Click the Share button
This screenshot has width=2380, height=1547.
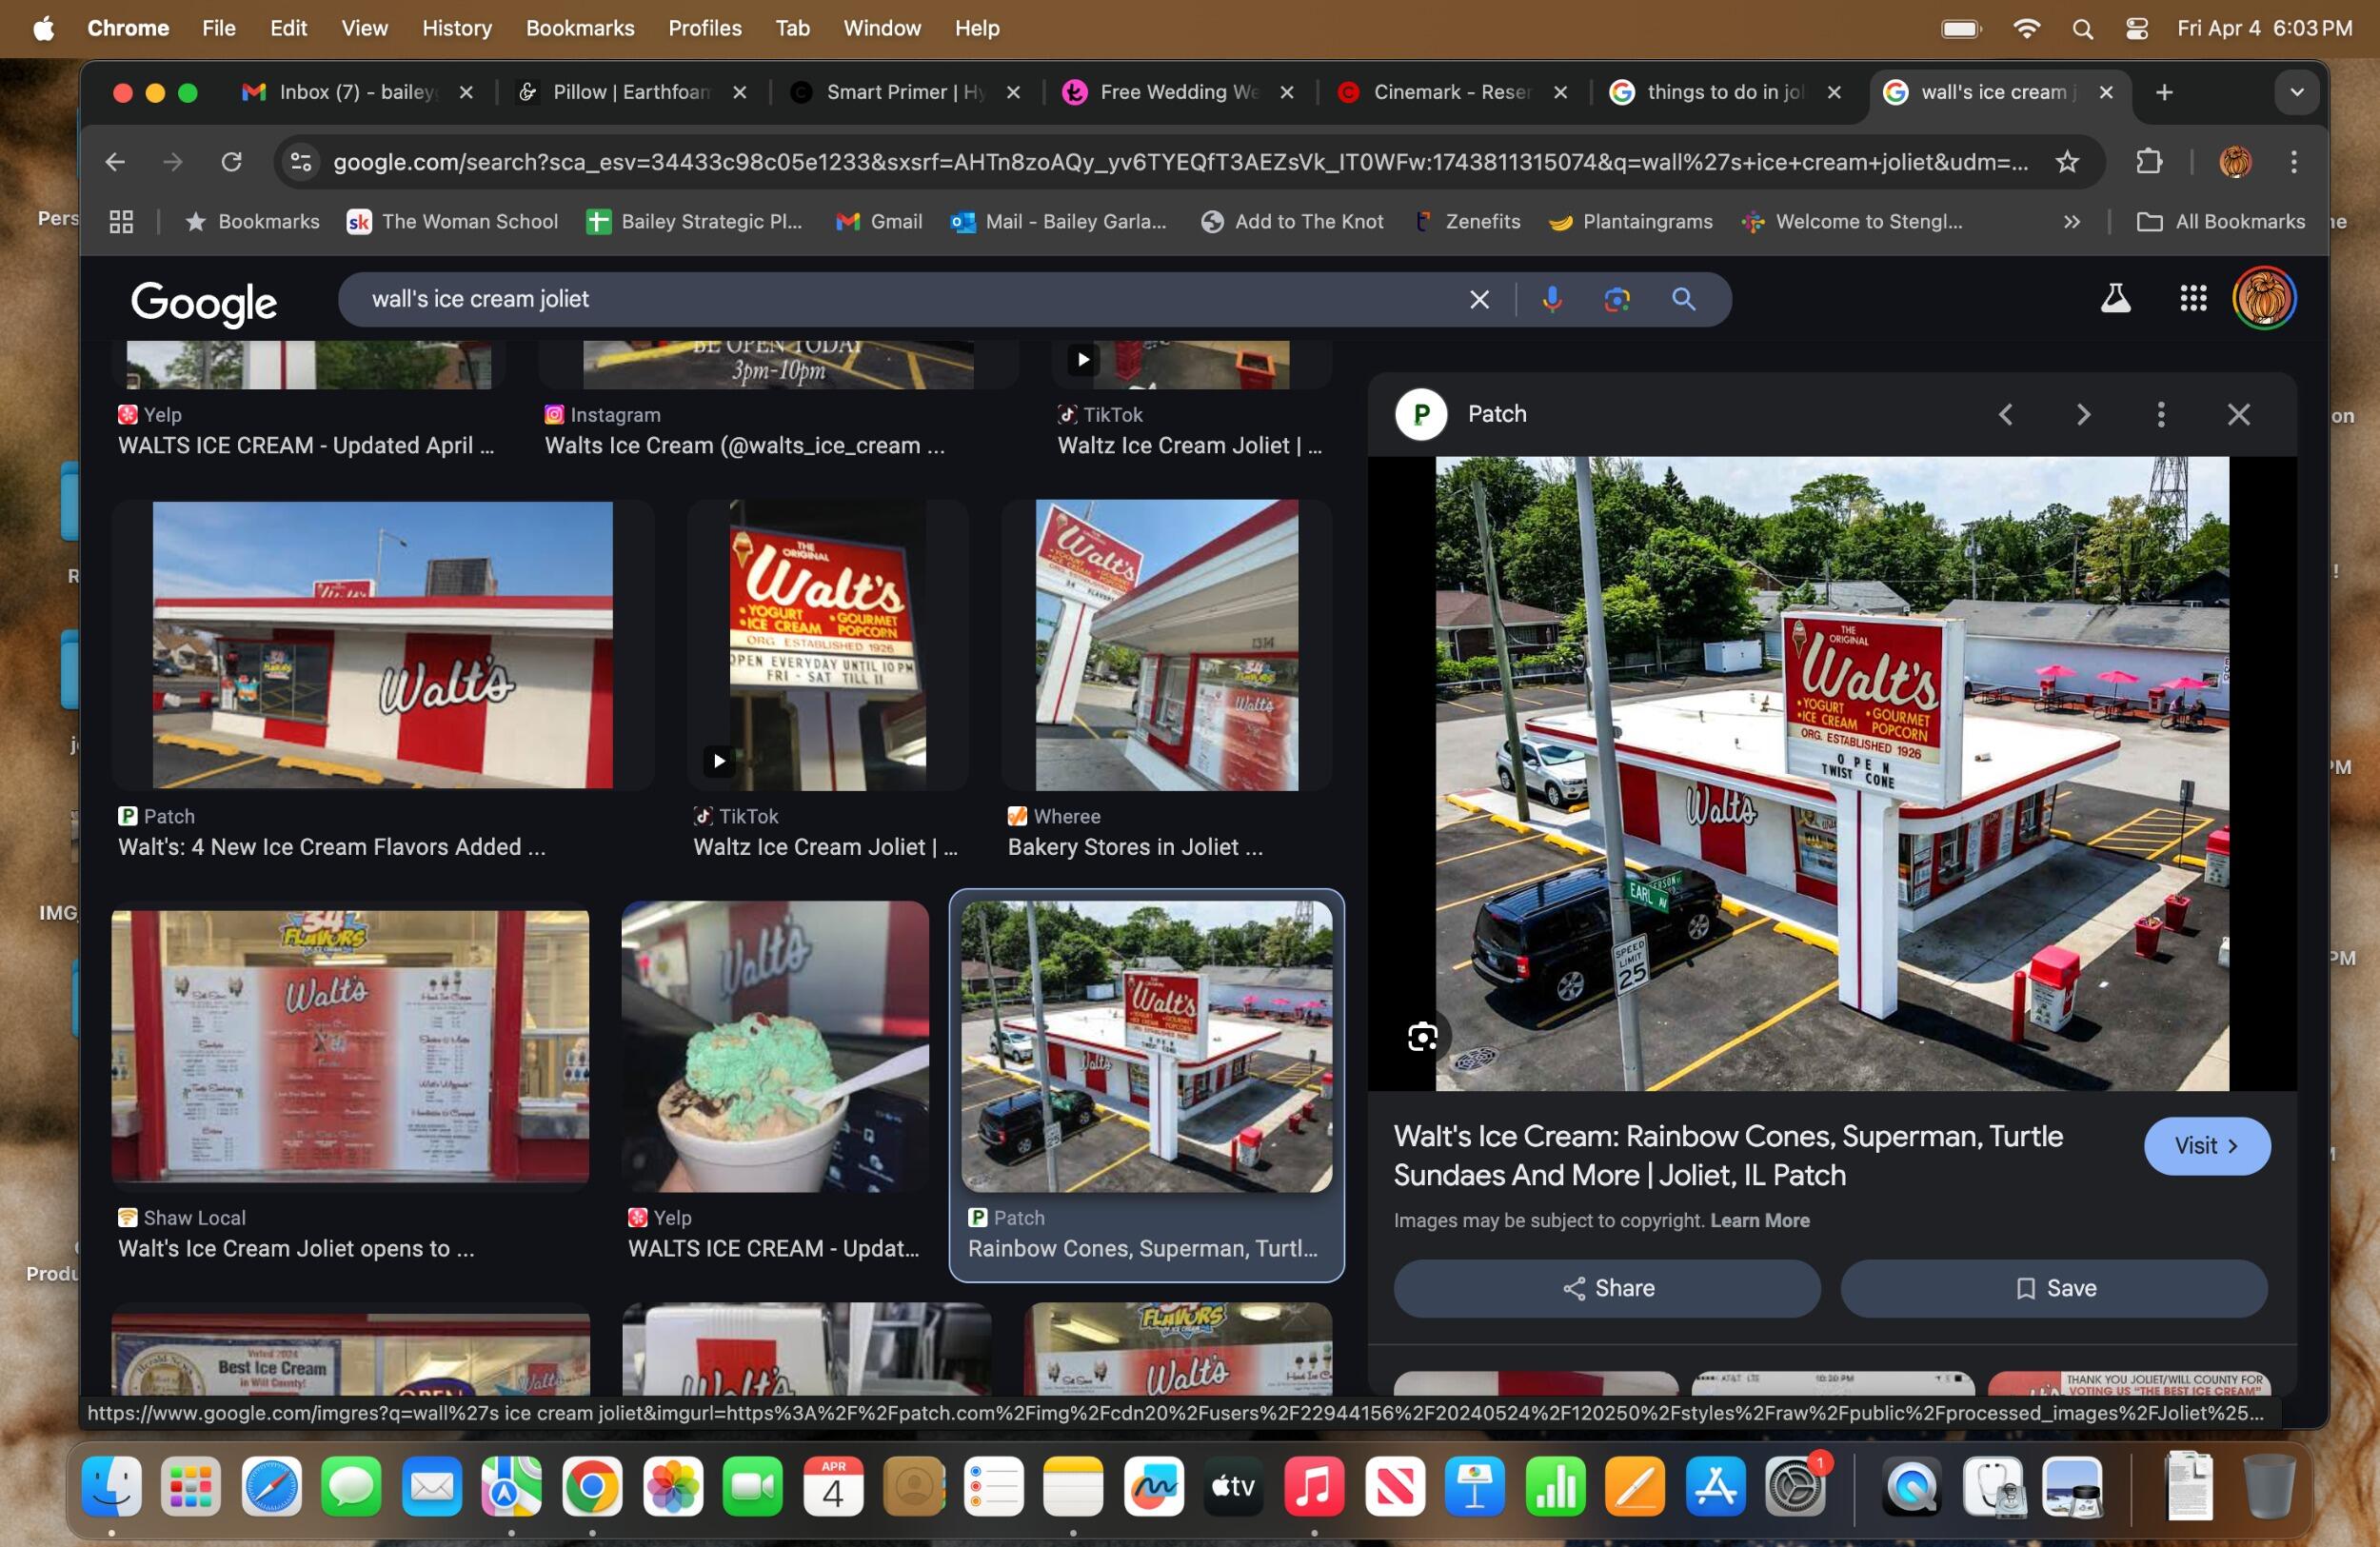click(1607, 1288)
